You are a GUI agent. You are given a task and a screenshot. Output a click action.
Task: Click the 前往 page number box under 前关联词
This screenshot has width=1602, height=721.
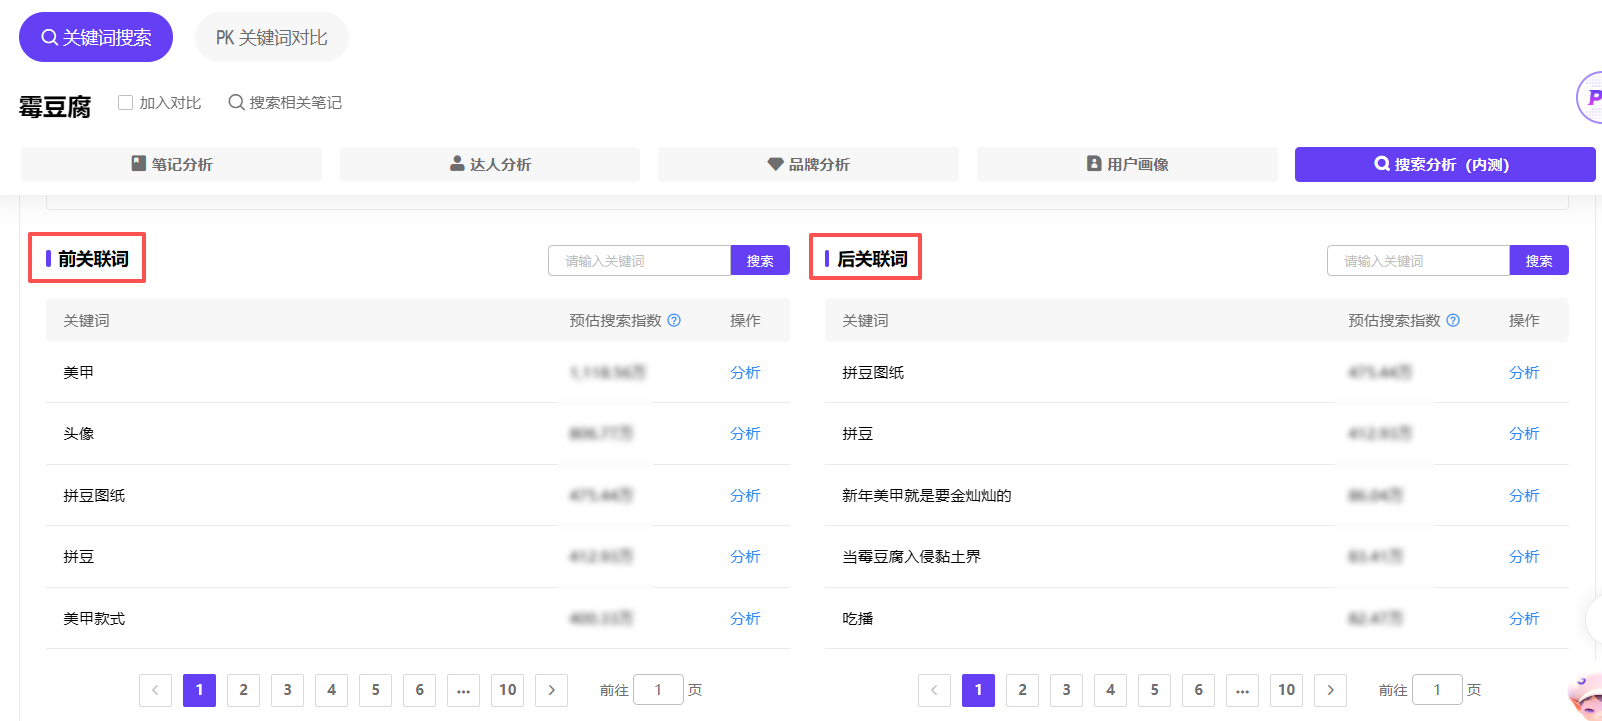658,690
